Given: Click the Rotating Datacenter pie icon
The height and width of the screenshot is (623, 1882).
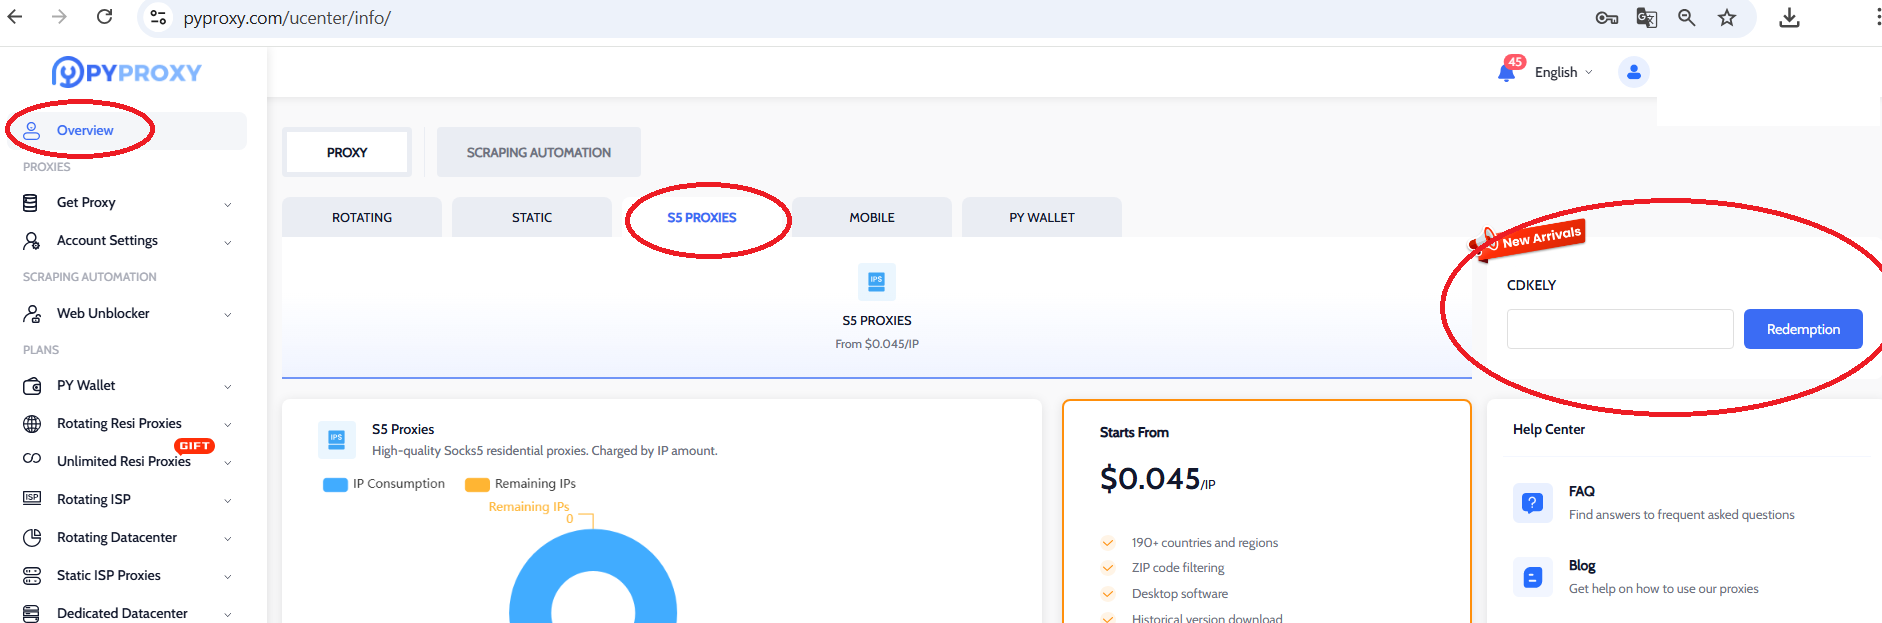Looking at the screenshot, I should click(32, 538).
